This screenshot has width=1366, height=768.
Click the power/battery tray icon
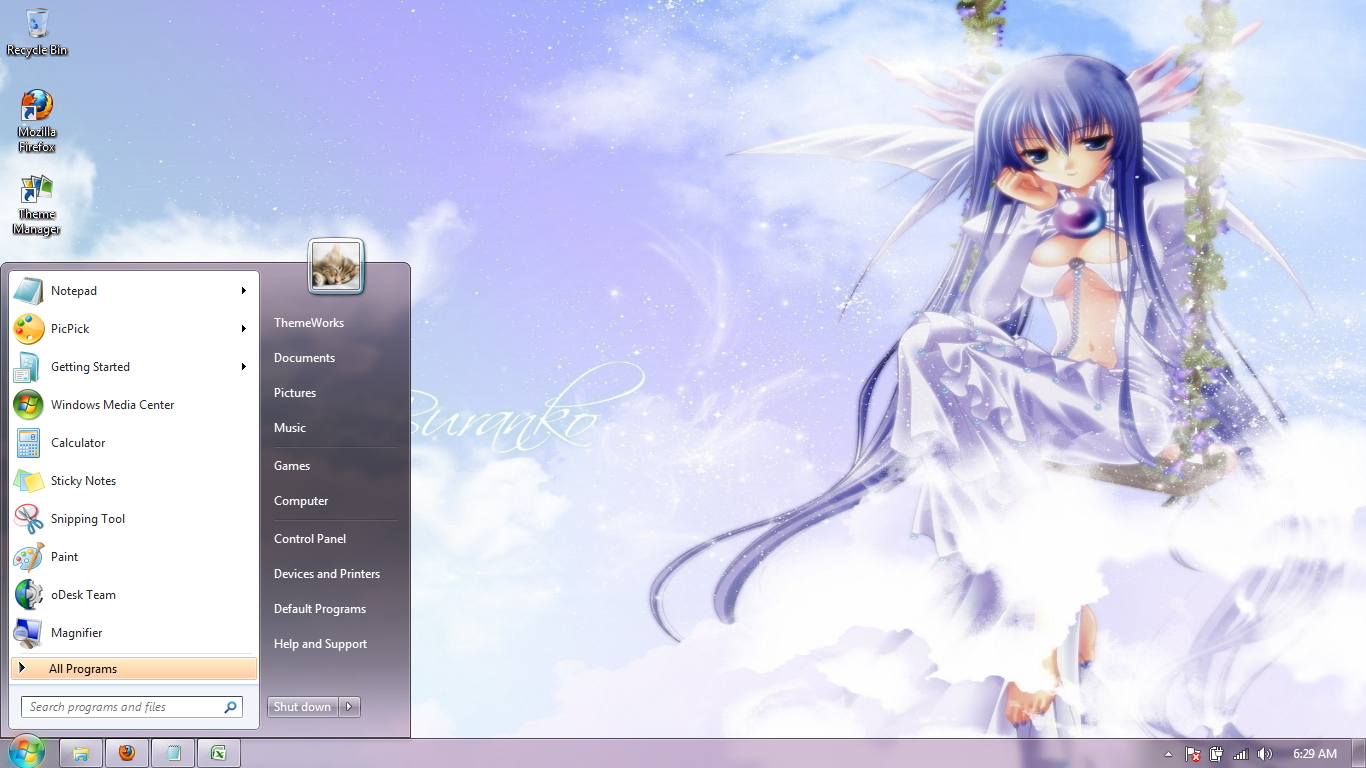pos(1217,754)
